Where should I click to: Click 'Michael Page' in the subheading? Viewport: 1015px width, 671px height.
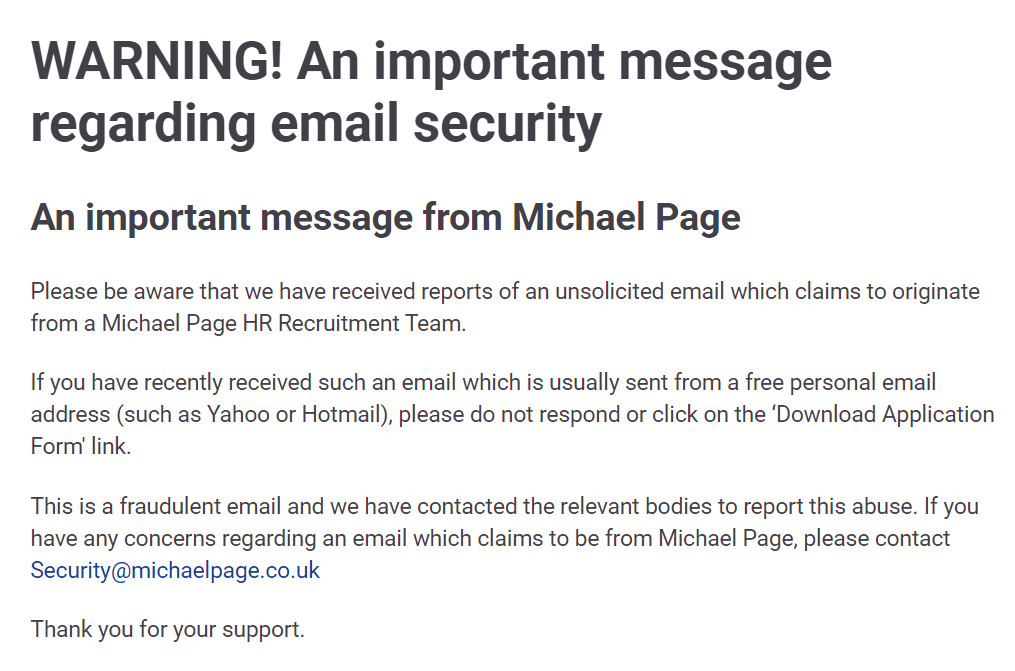626,217
